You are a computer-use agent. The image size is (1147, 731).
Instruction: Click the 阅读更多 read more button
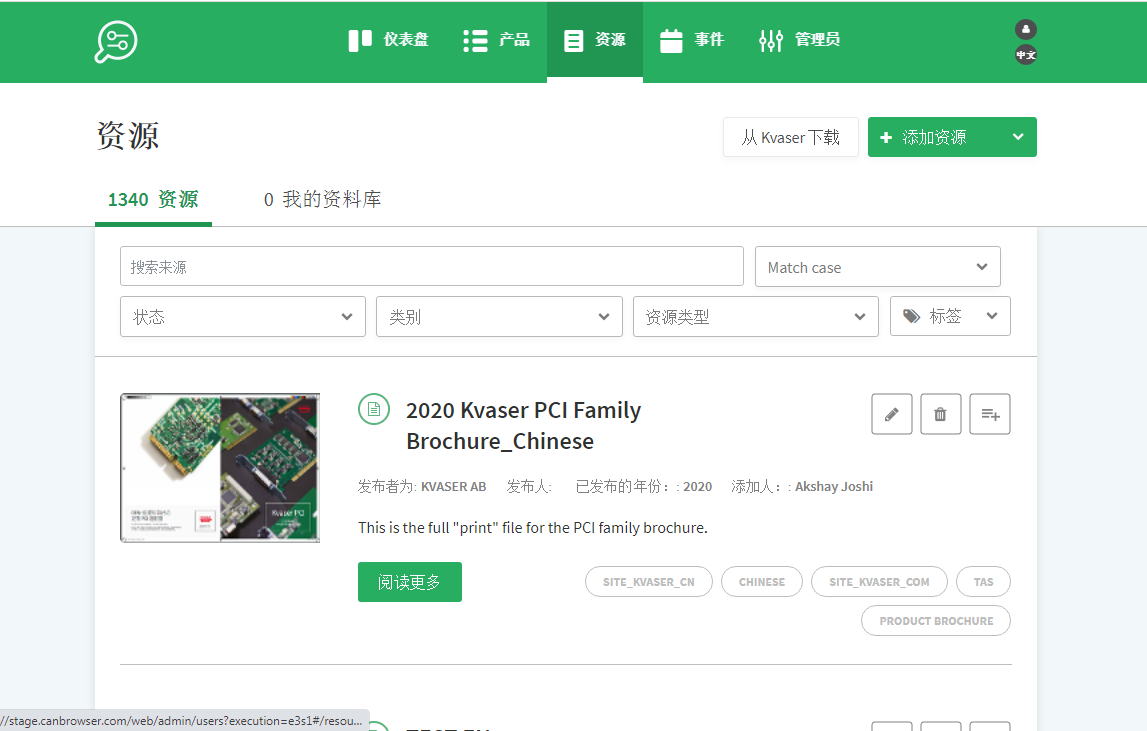coord(410,582)
